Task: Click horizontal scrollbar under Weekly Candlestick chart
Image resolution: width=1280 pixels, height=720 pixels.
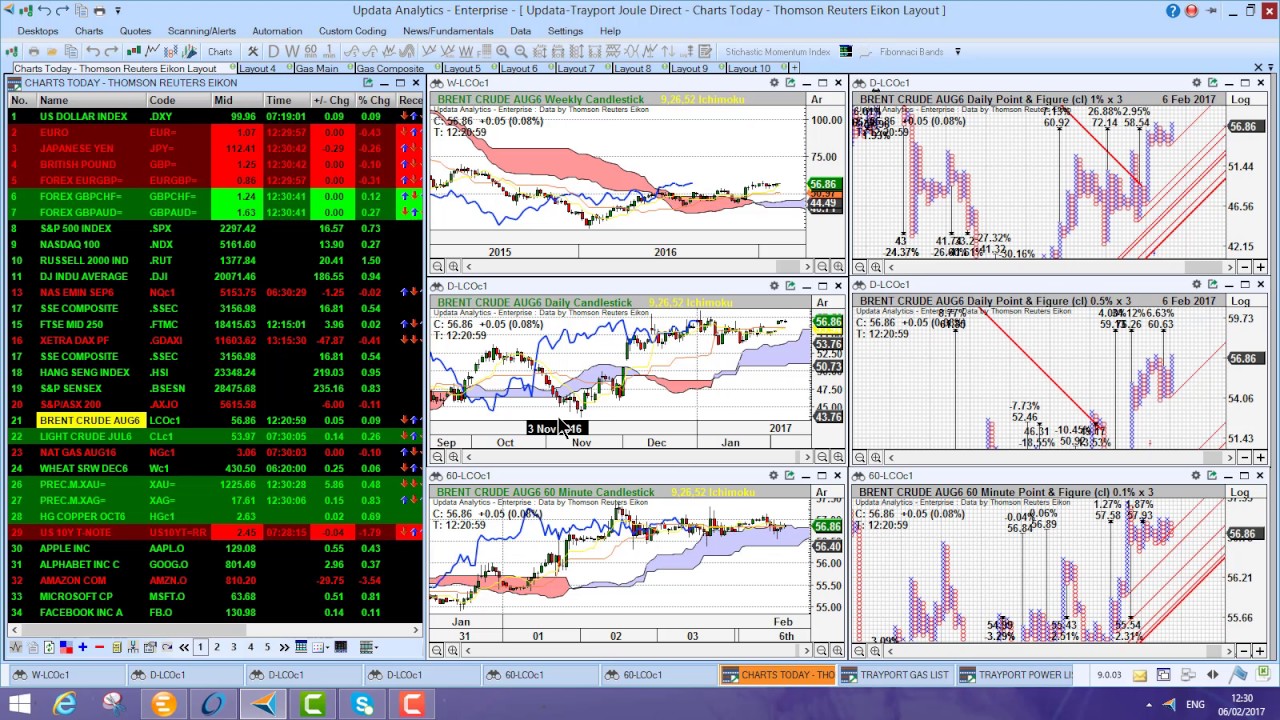Action: tap(636, 266)
